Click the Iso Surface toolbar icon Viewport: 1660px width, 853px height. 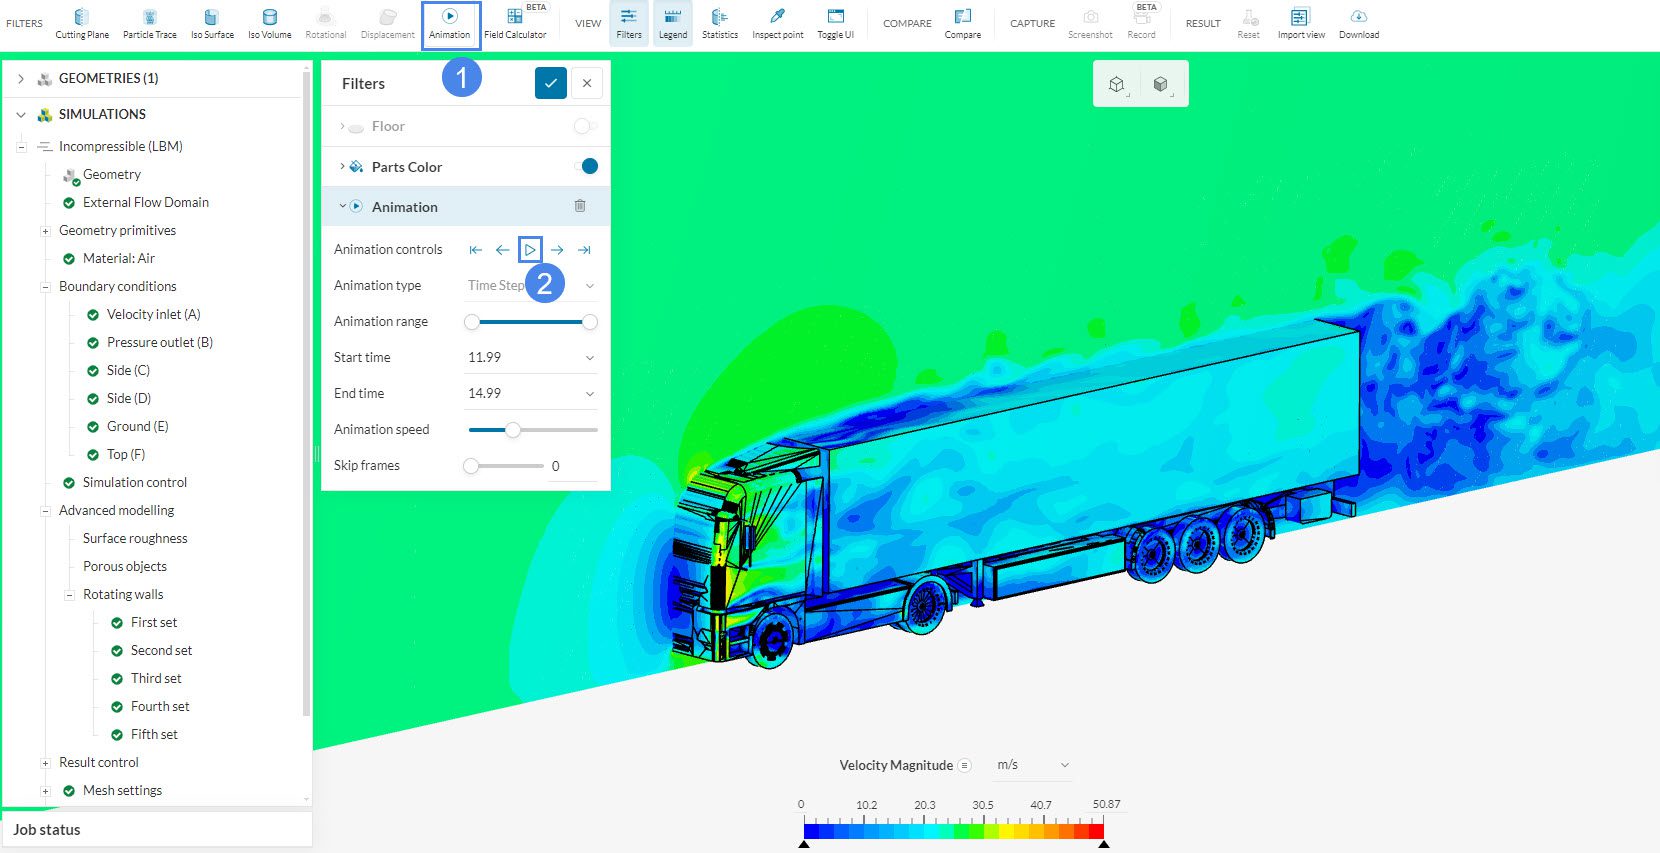click(212, 23)
